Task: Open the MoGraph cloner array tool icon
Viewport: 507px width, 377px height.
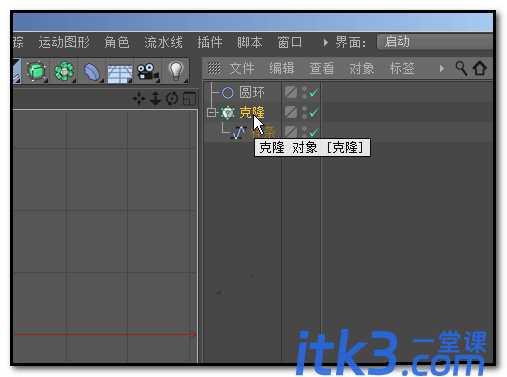Action: (64, 71)
